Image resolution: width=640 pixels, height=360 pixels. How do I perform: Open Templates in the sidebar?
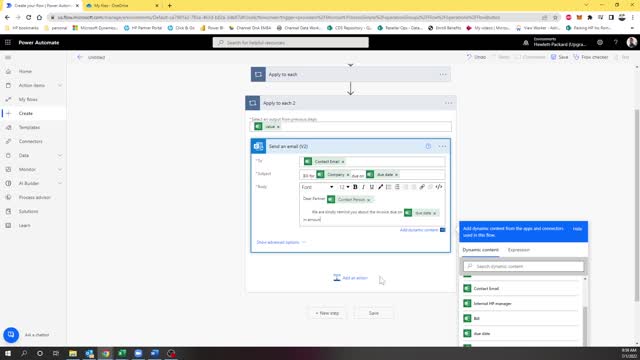point(29,127)
